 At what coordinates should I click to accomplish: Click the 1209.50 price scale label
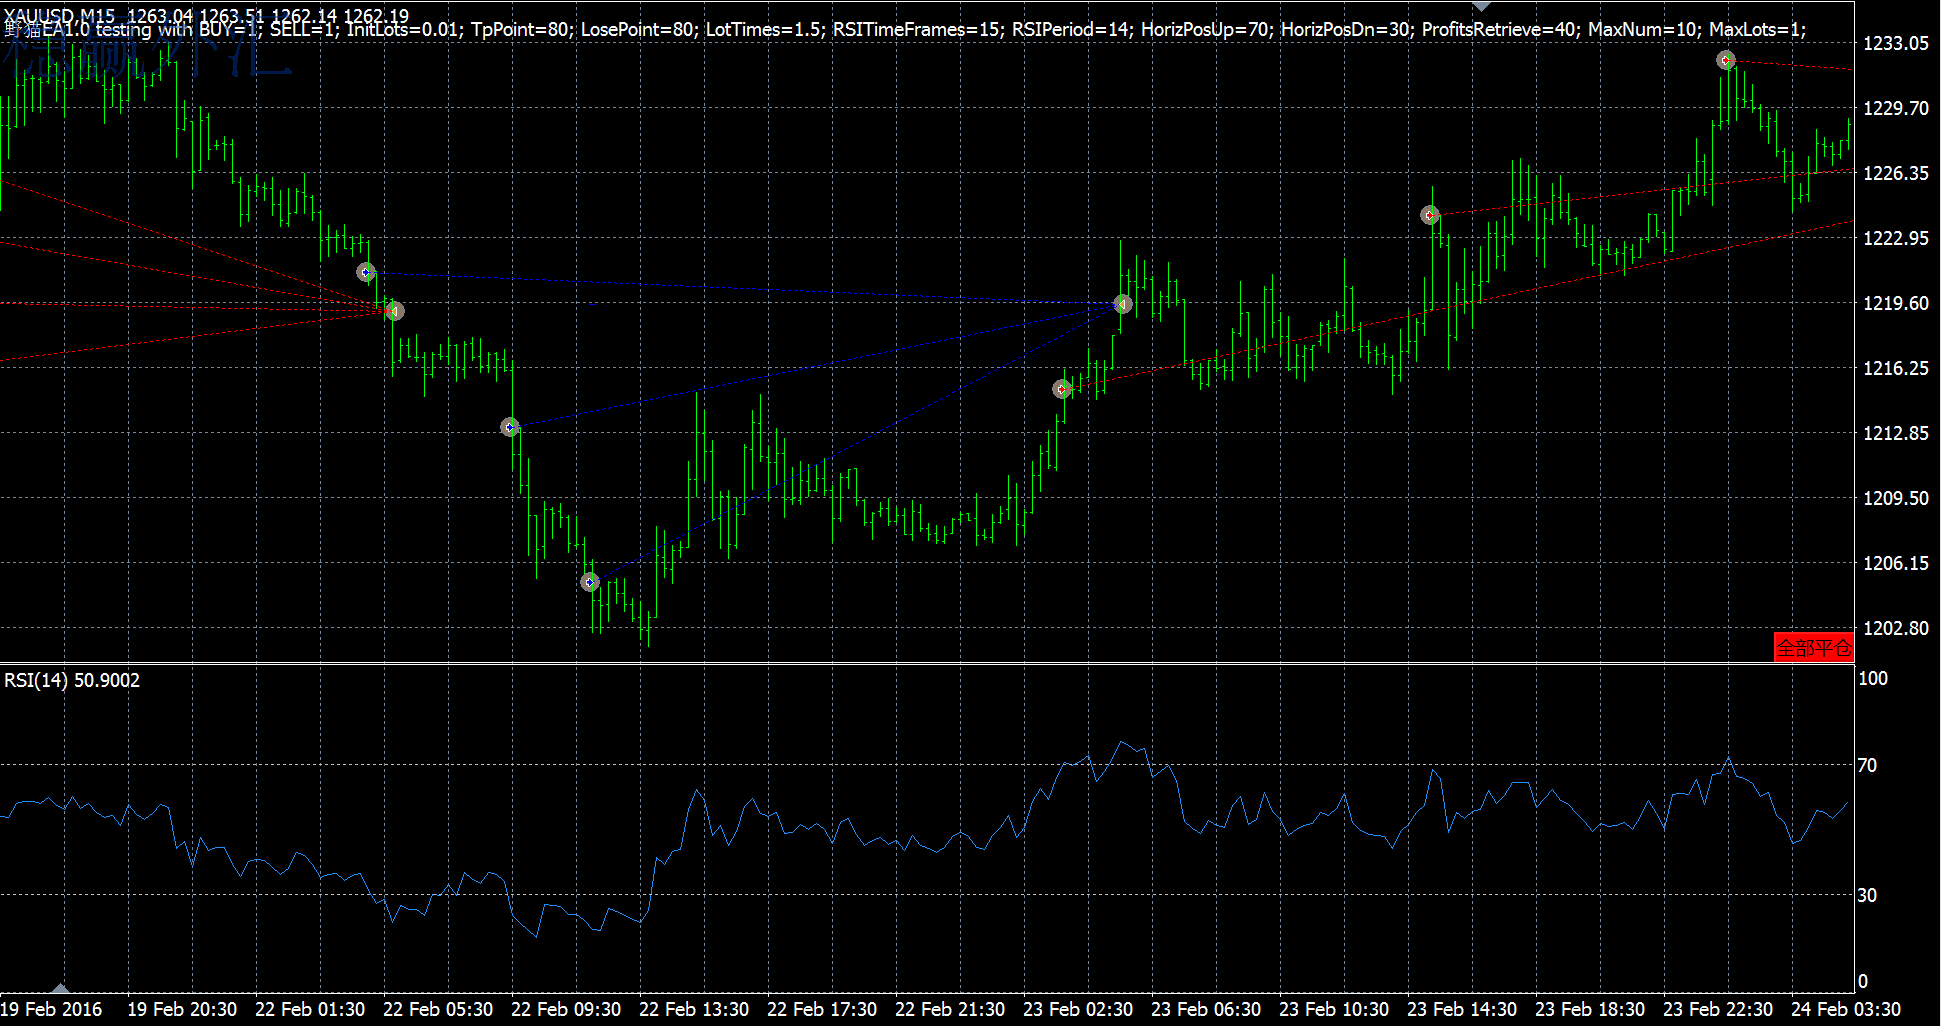1896,498
